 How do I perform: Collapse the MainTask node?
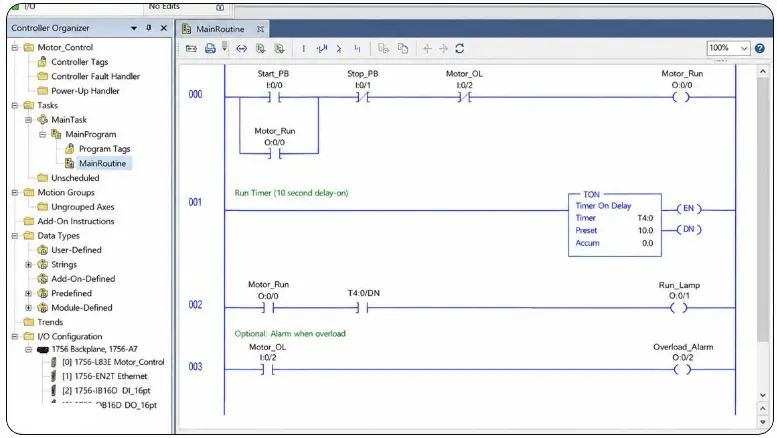(29, 120)
